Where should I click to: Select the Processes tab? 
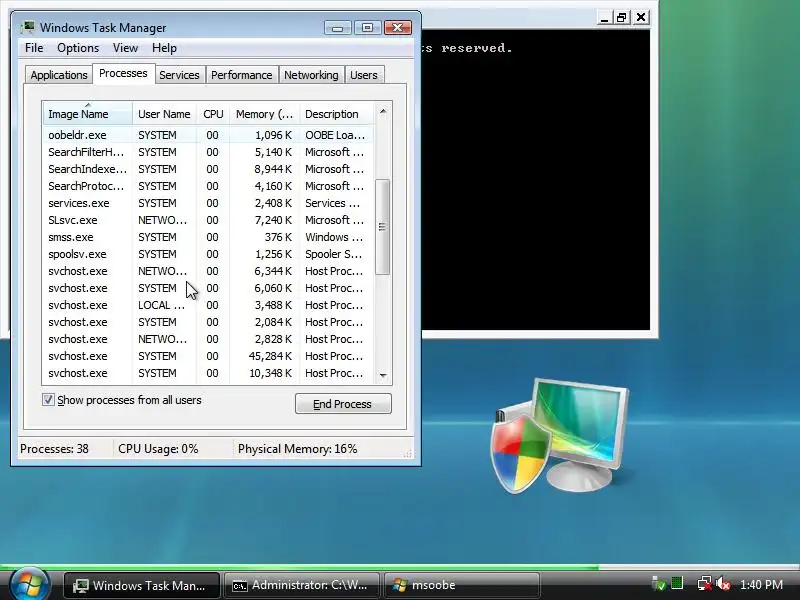pyautogui.click(x=123, y=73)
